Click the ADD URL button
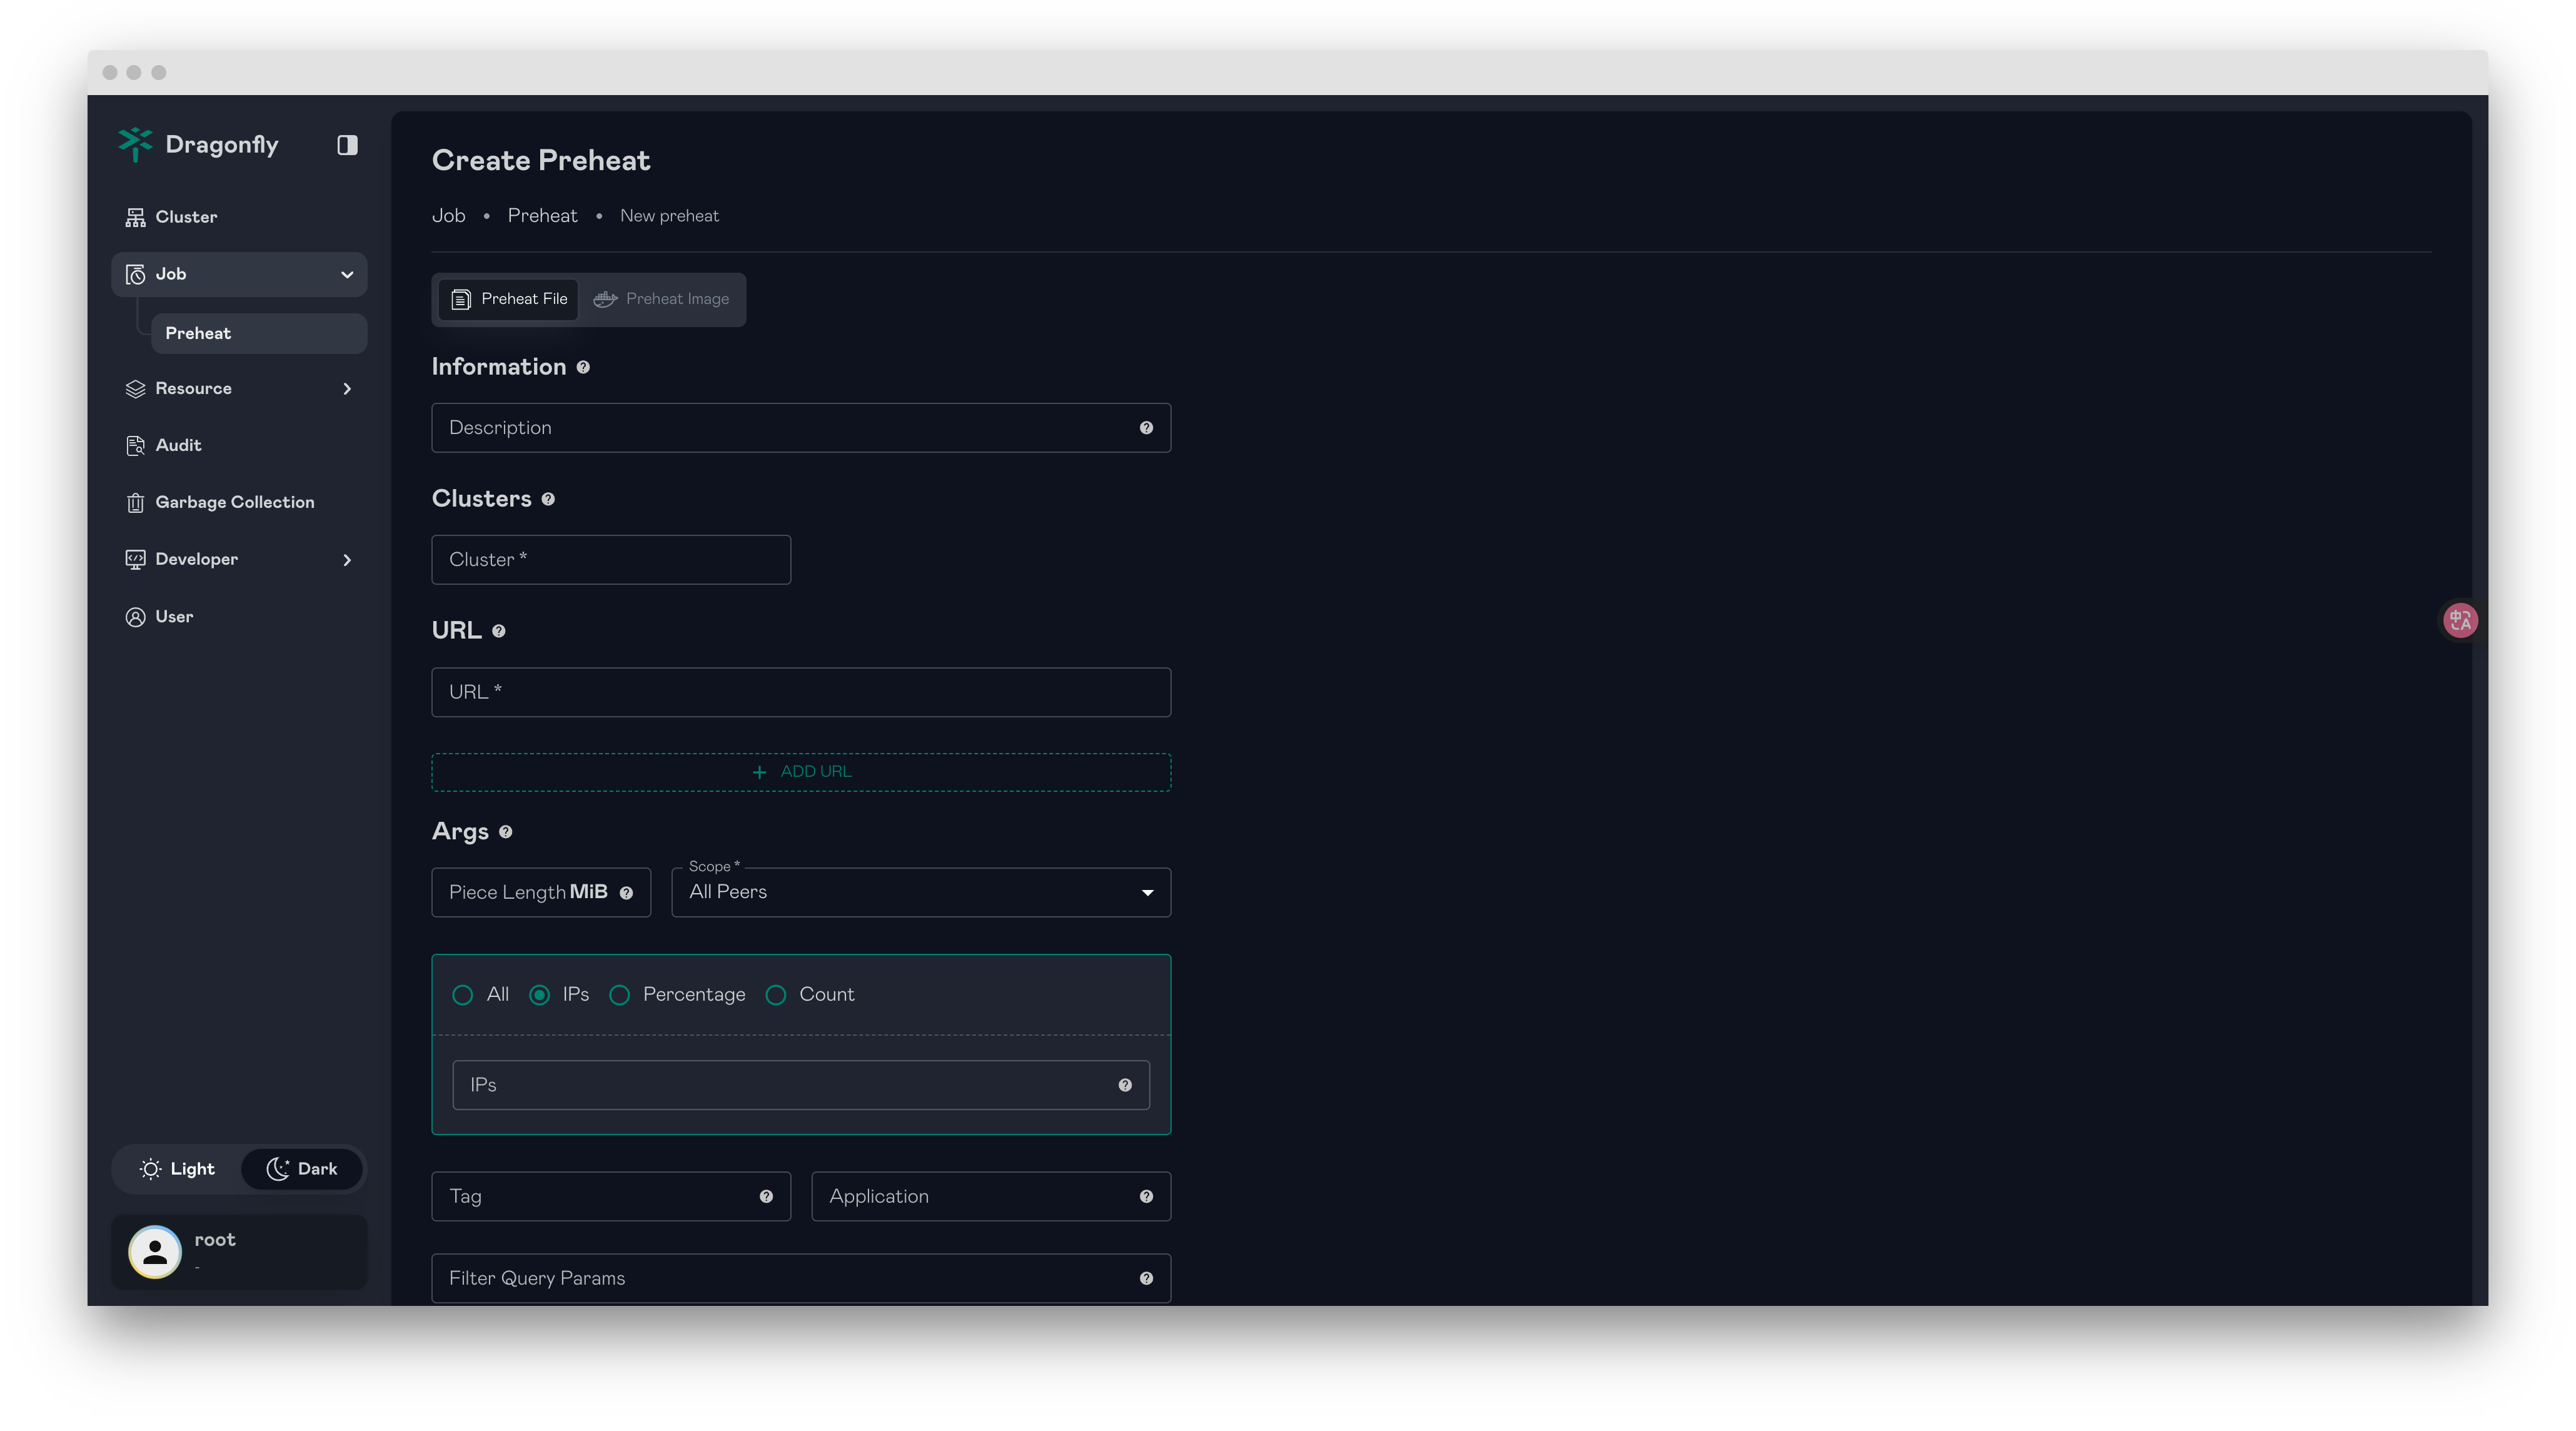 801,772
